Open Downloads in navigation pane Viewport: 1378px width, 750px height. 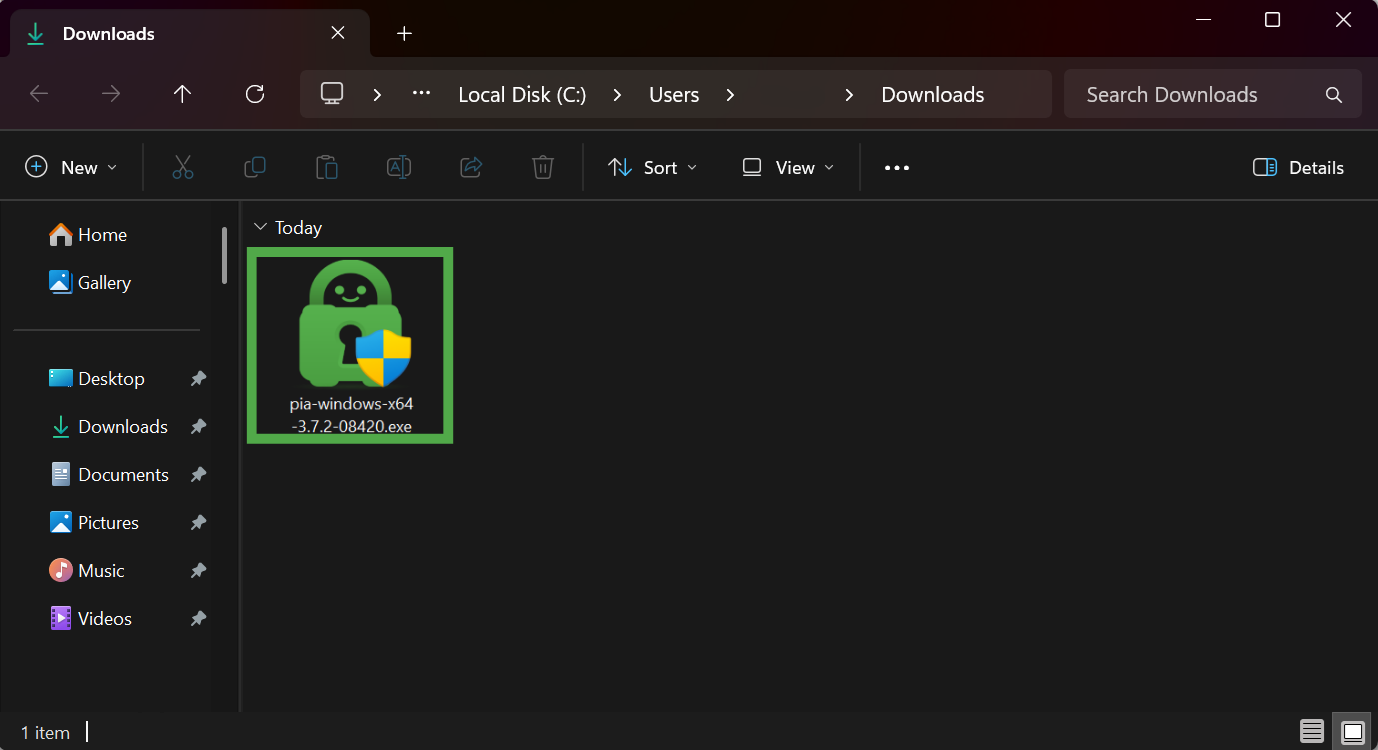[x=108, y=427]
